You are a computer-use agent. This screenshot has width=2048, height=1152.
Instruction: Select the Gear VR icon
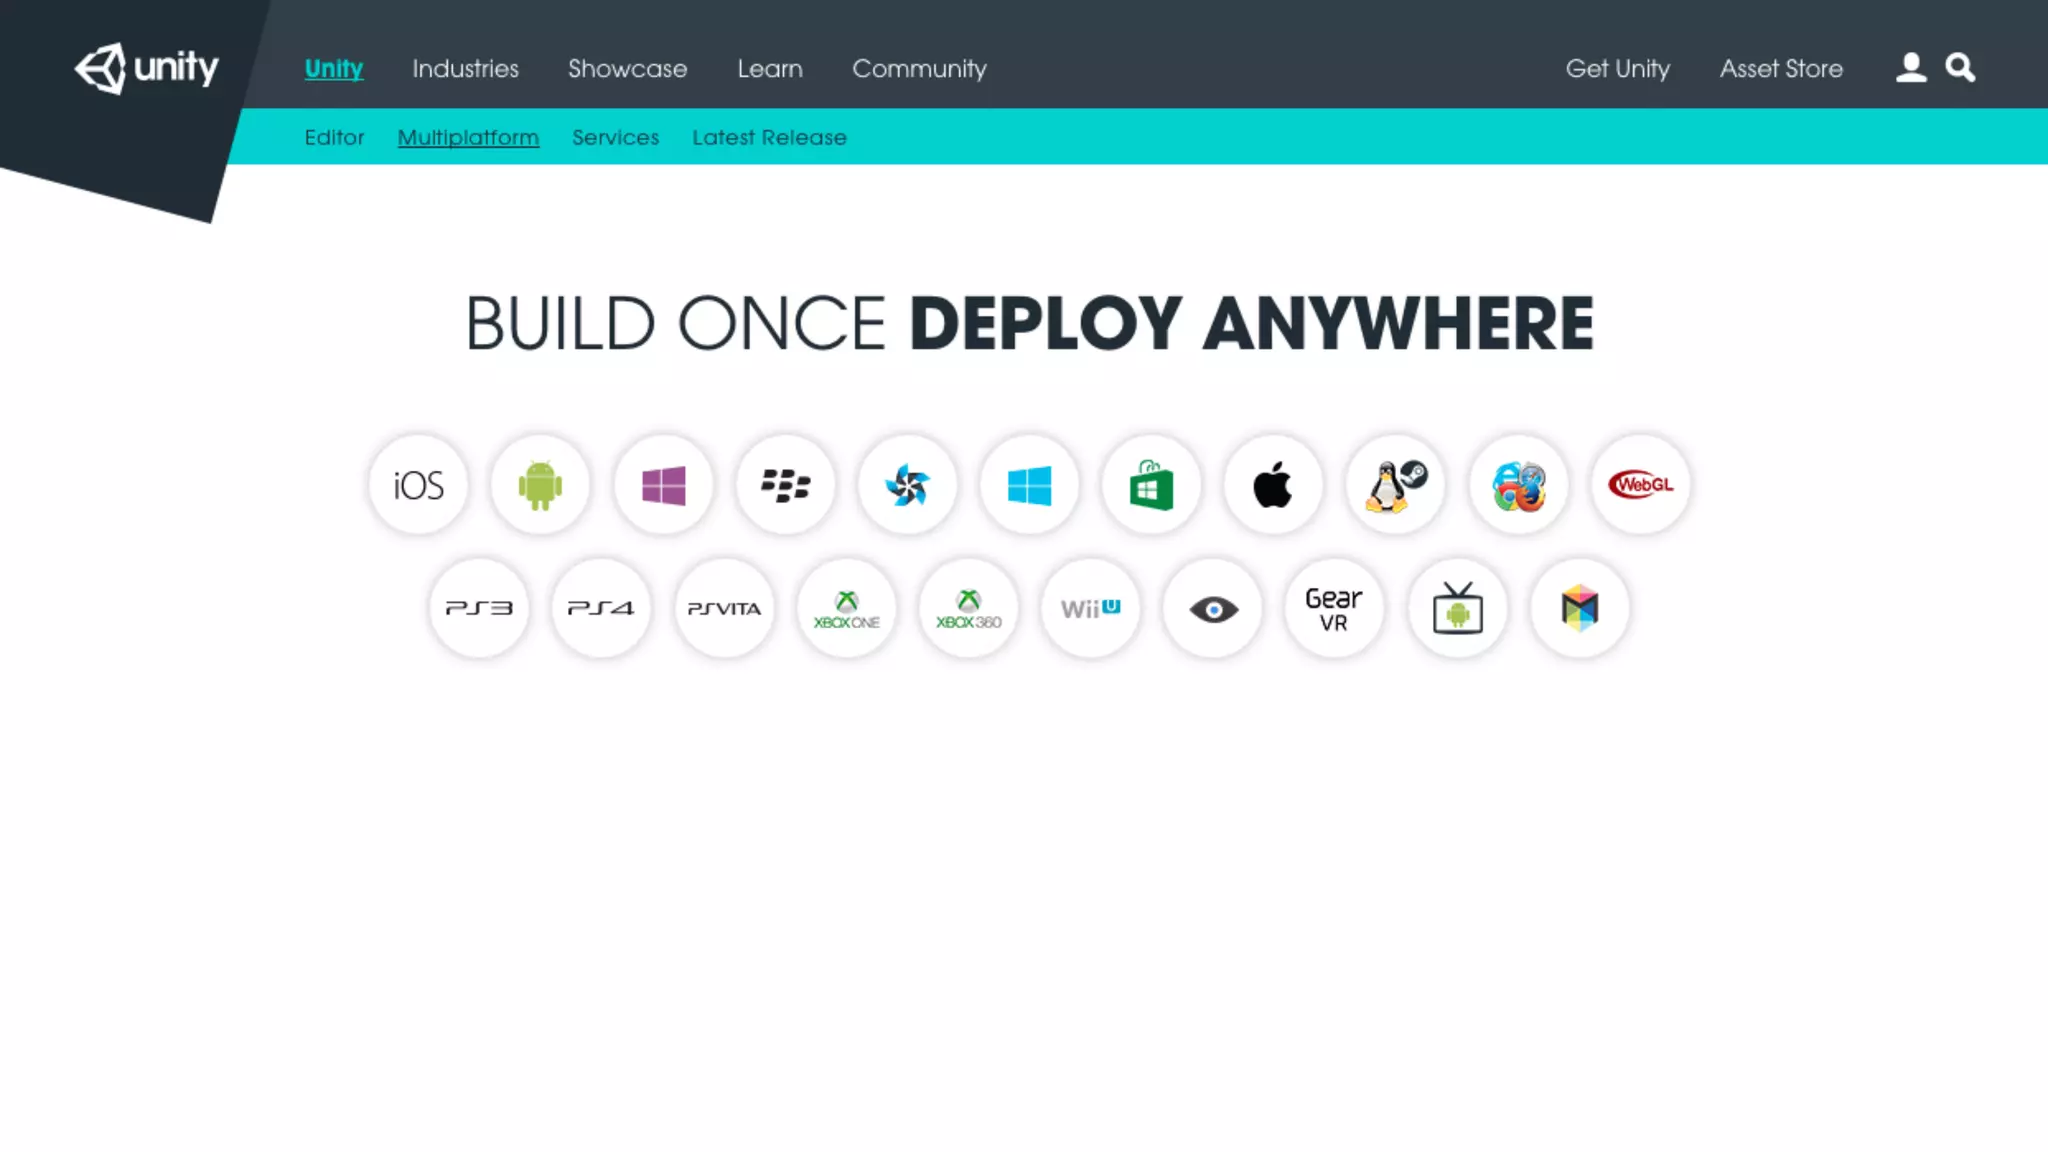(x=1334, y=608)
